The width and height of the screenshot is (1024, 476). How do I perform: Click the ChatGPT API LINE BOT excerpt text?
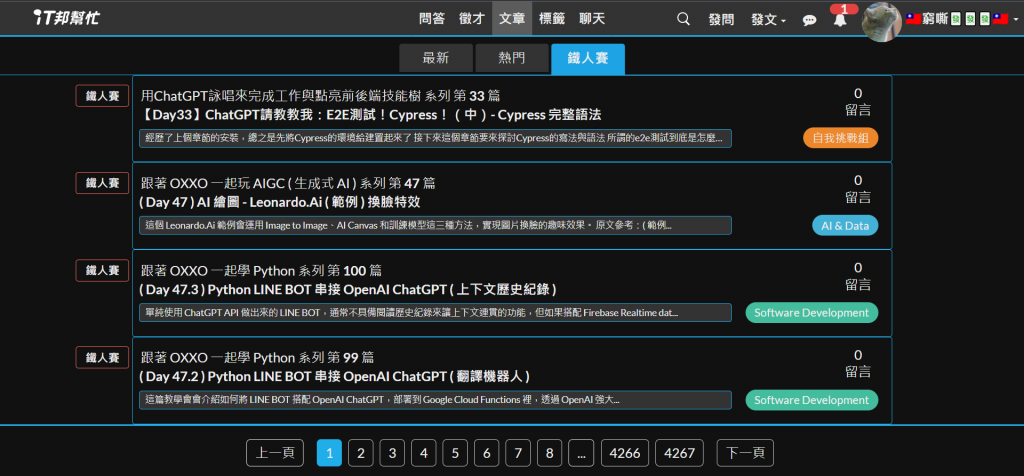(x=435, y=313)
